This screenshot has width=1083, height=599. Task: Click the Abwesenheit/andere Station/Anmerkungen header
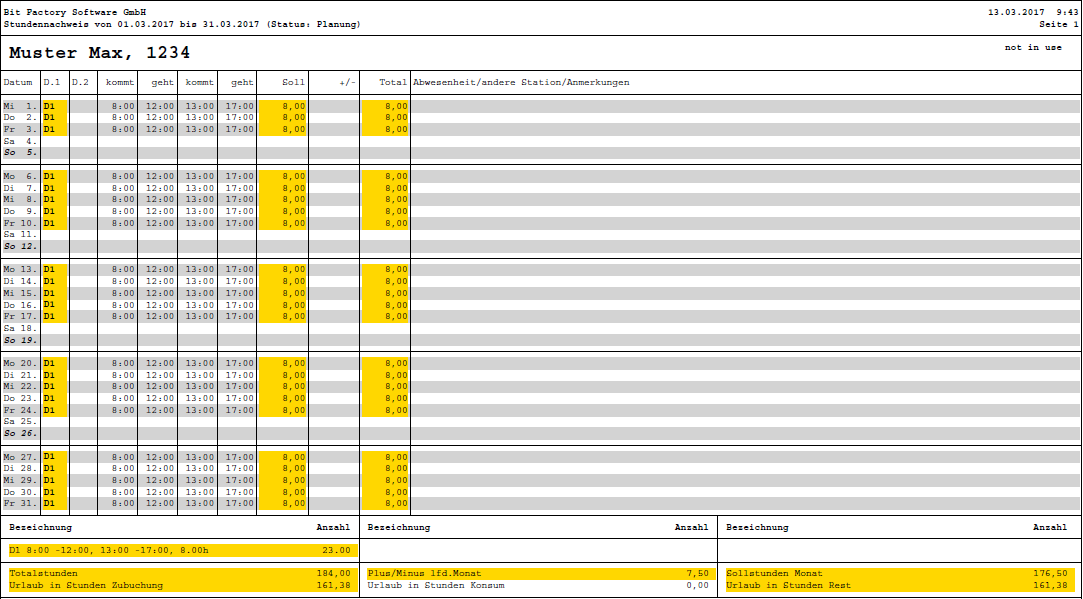click(521, 82)
